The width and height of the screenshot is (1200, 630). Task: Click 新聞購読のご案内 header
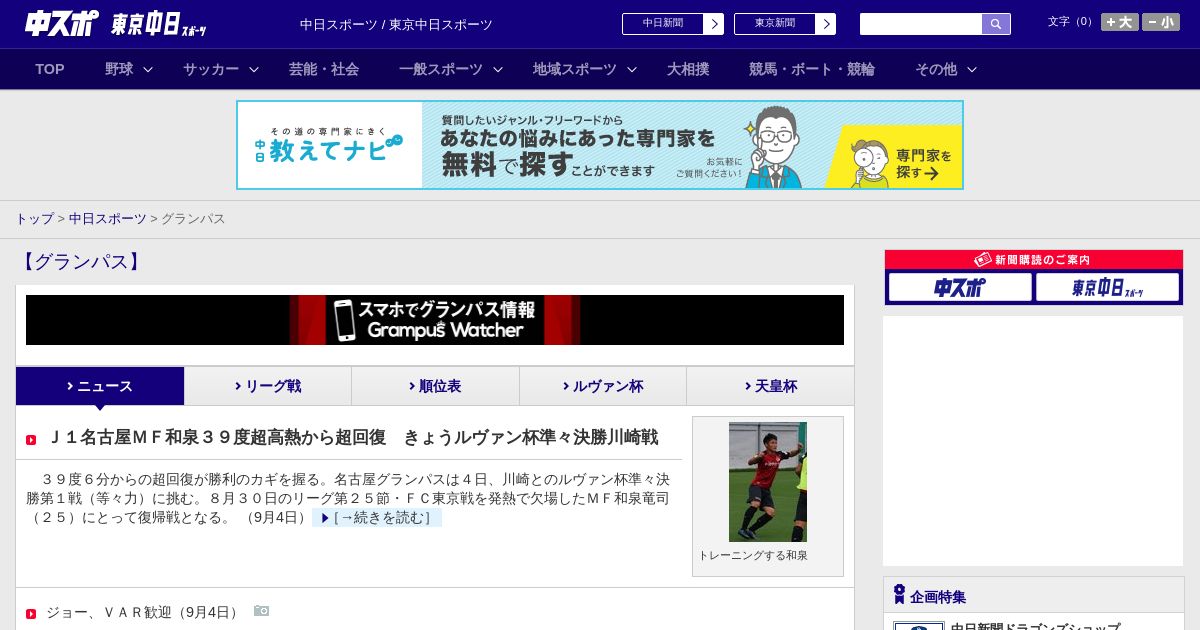click(1034, 260)
